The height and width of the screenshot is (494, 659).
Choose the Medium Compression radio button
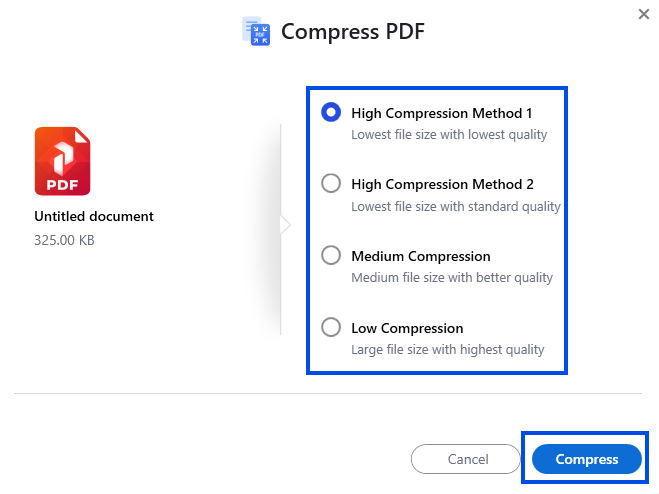331,256
